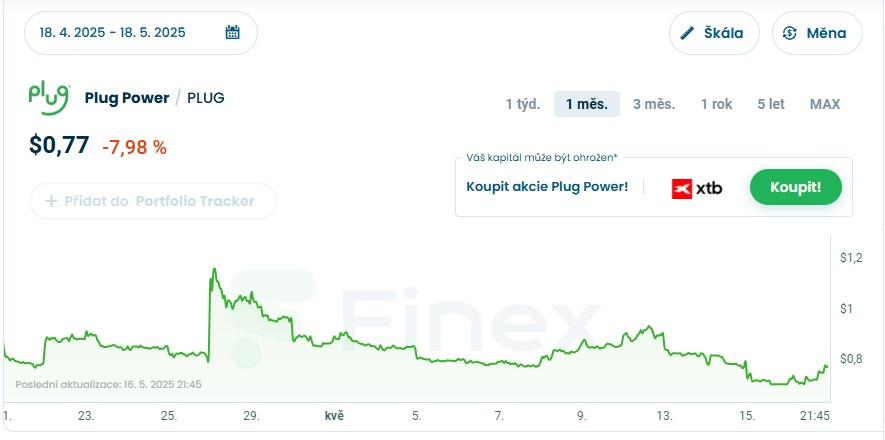This screenshot has width=885, height=440.
Task: Click the 13. date label on axis
Action: point(664,417)
